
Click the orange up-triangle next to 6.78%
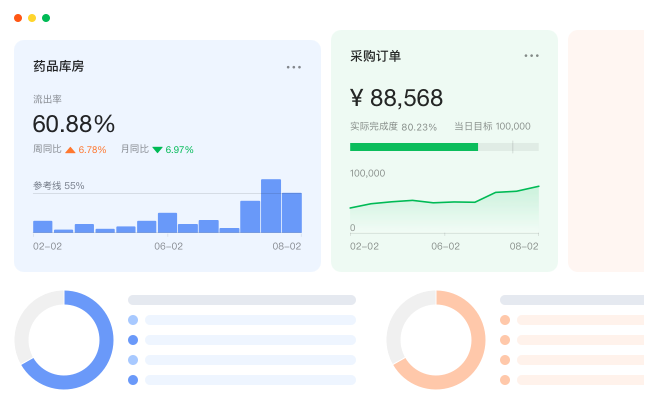click(x=70, y=150)
